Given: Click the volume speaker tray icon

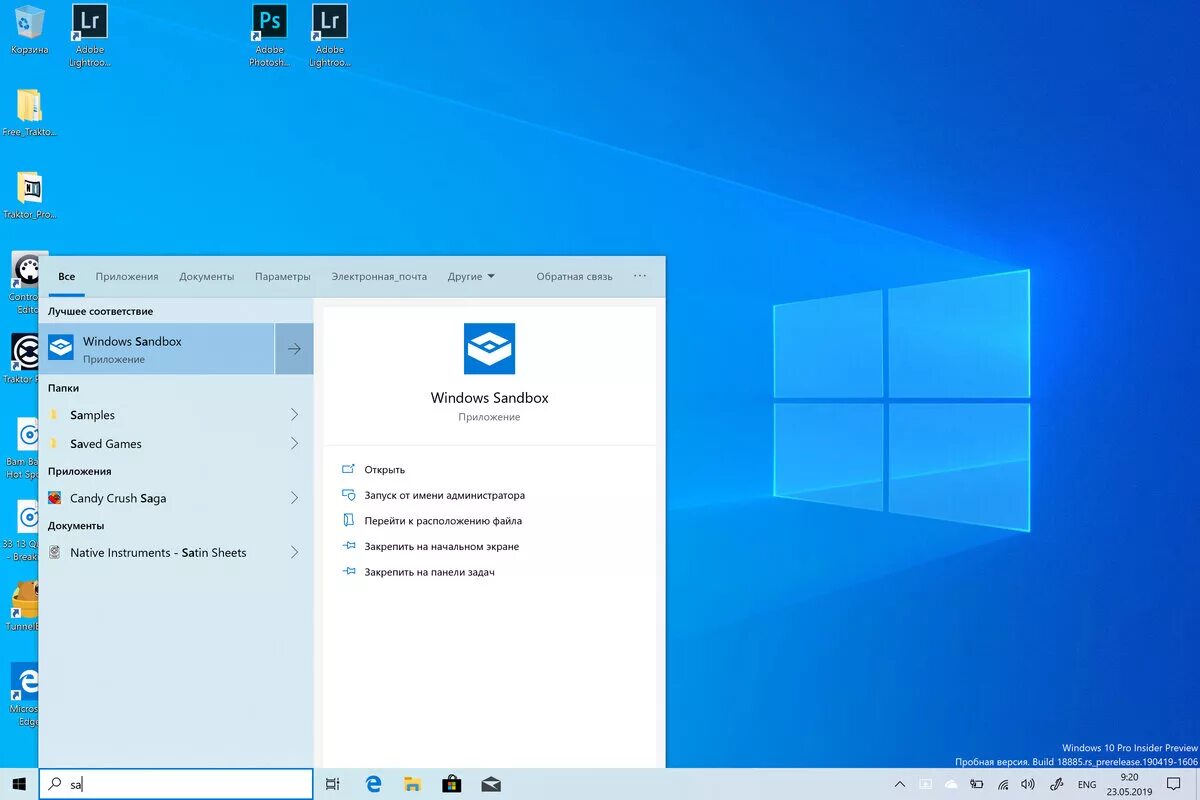Looking at the screenshot, I should pos(1028,785).
